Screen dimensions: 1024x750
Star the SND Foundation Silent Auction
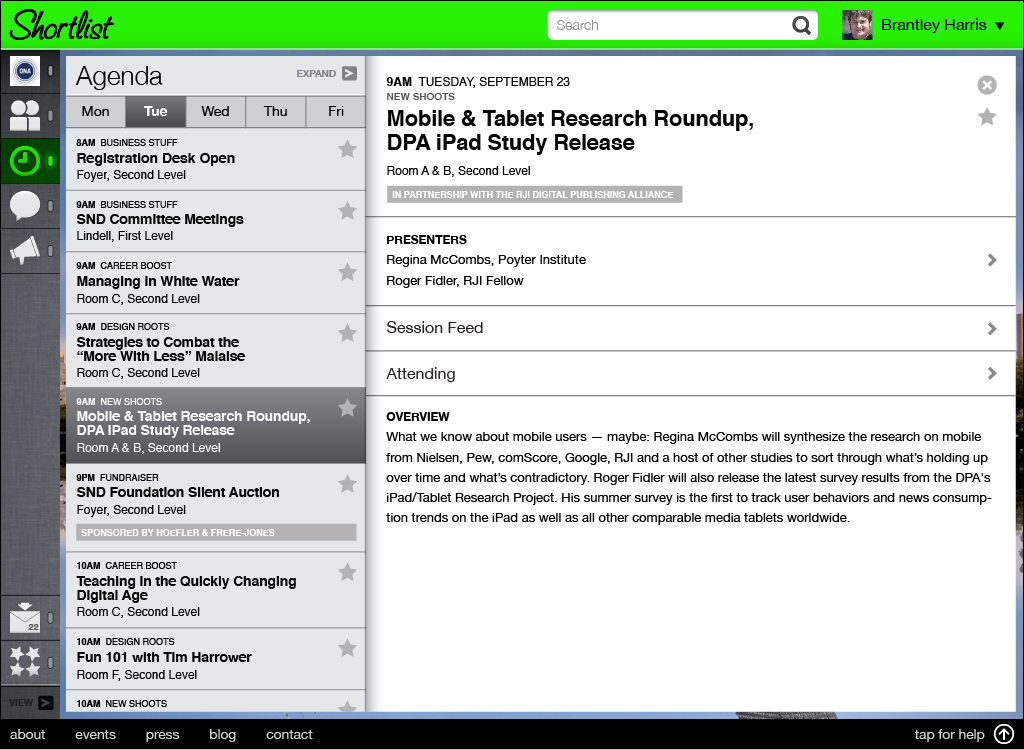(347, 484)
